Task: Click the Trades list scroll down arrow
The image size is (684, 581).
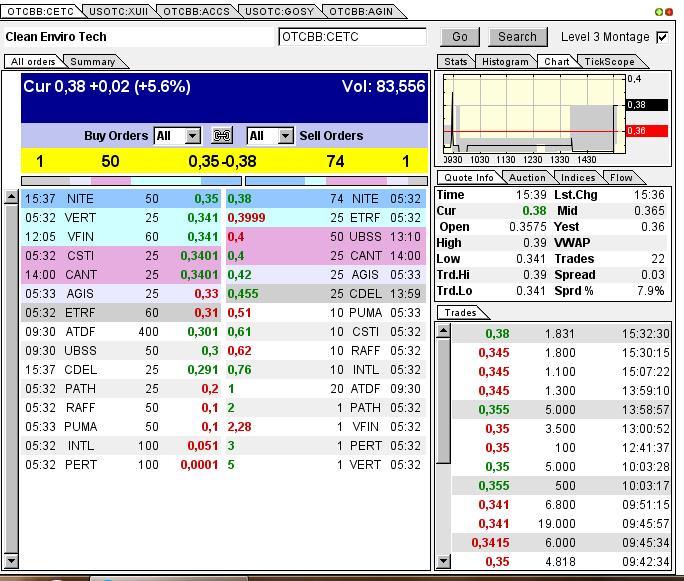Action: click(x=444, y=560)
